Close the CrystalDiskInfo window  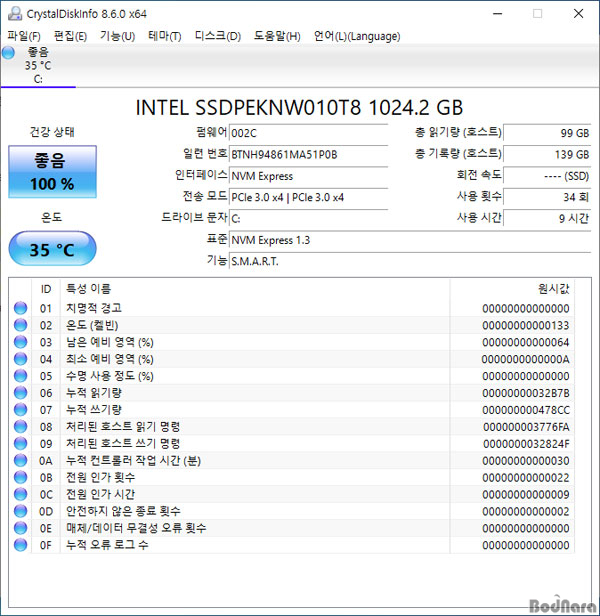578,14
